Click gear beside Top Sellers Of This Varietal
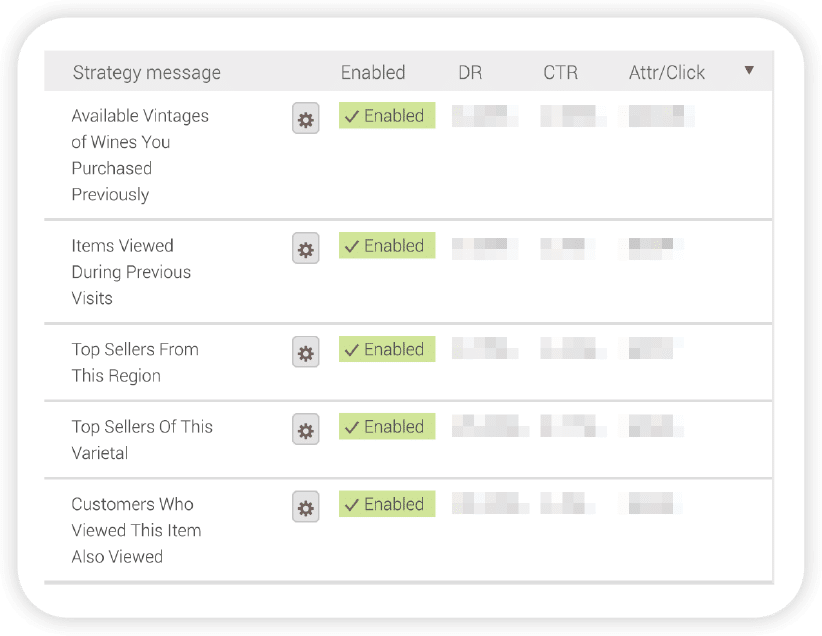The height and width of the screenshot is (636, 822). click(x=306, y=430)
